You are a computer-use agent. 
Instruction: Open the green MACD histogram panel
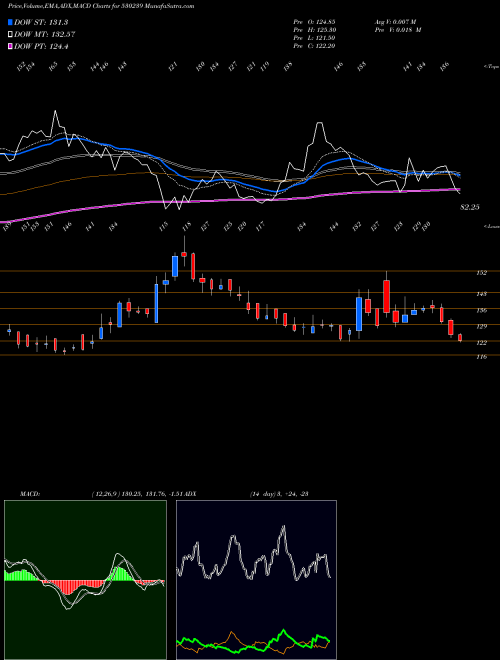coord(85,580)
